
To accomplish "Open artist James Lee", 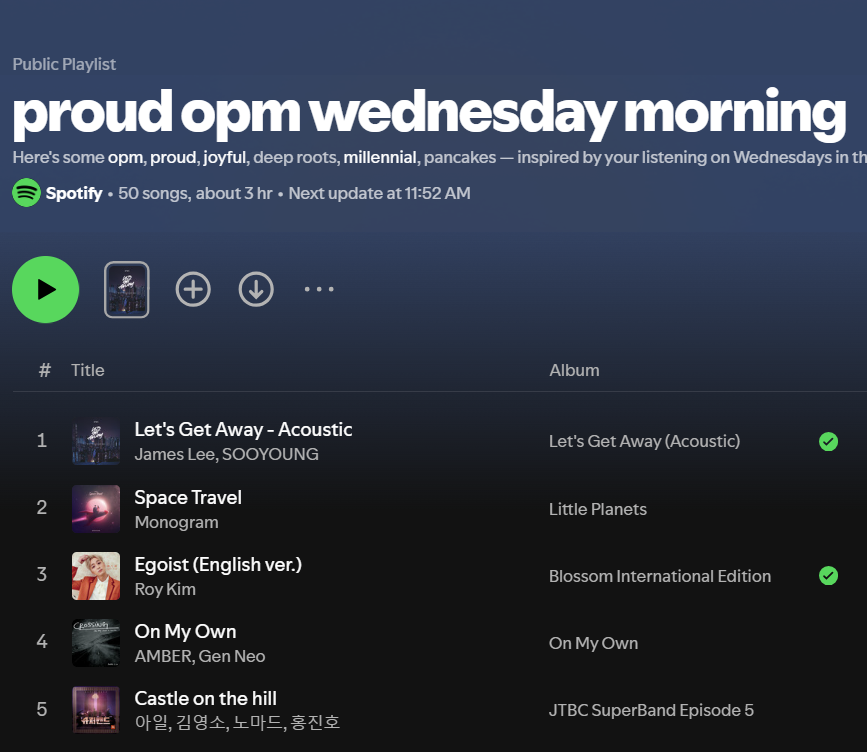I will 175,454.
